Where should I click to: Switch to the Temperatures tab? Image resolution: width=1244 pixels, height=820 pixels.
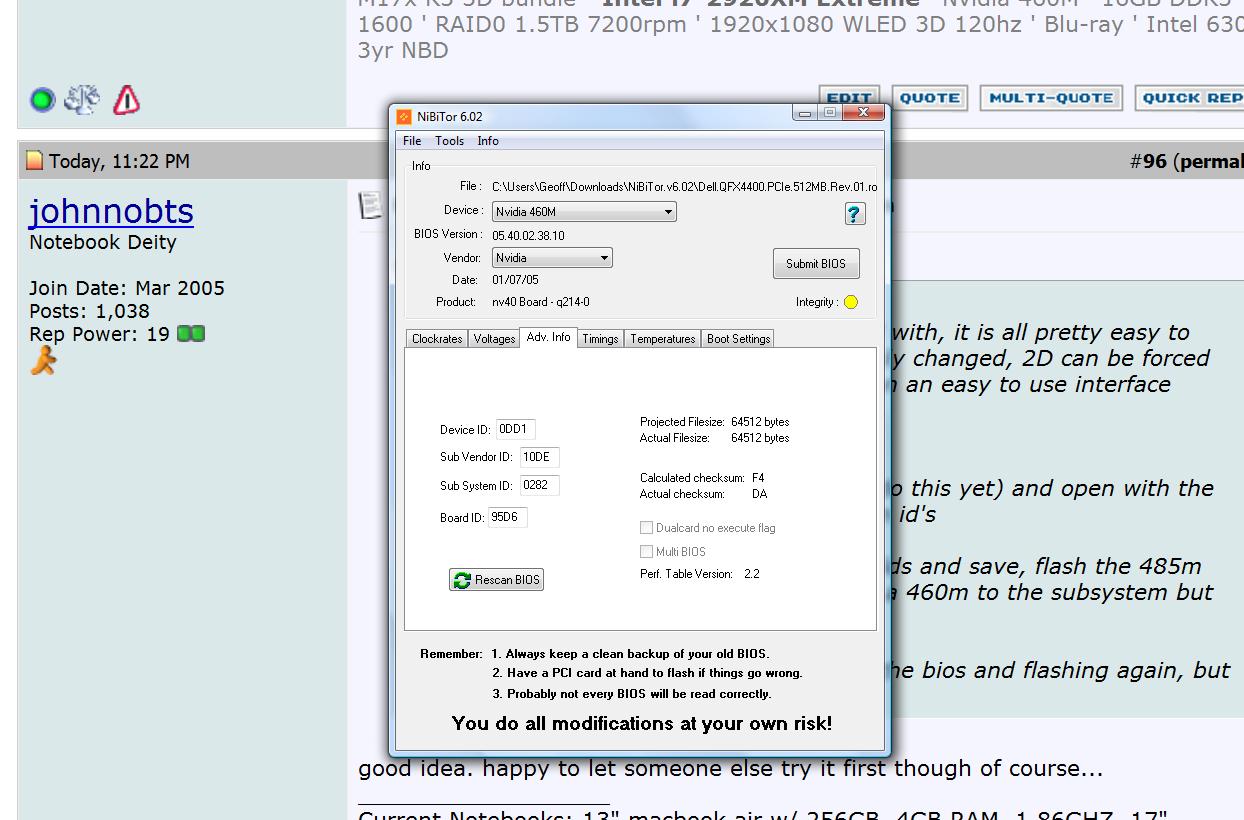coord(662,339)
